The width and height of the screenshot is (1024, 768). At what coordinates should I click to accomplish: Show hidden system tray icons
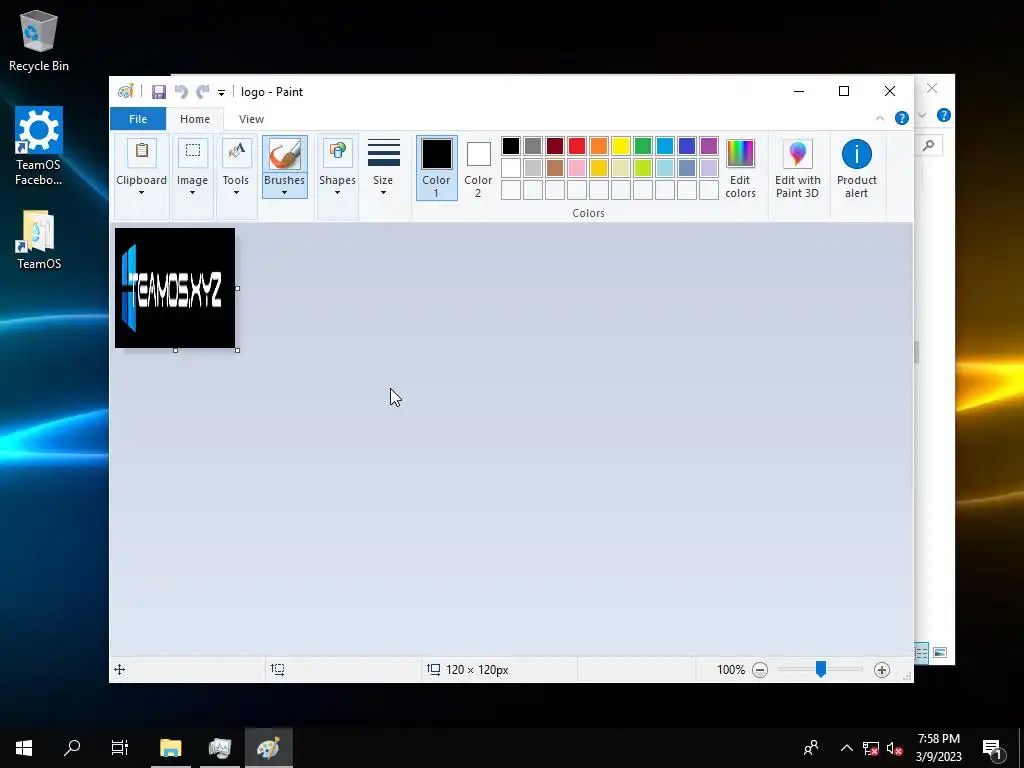(x=846, y=748)
